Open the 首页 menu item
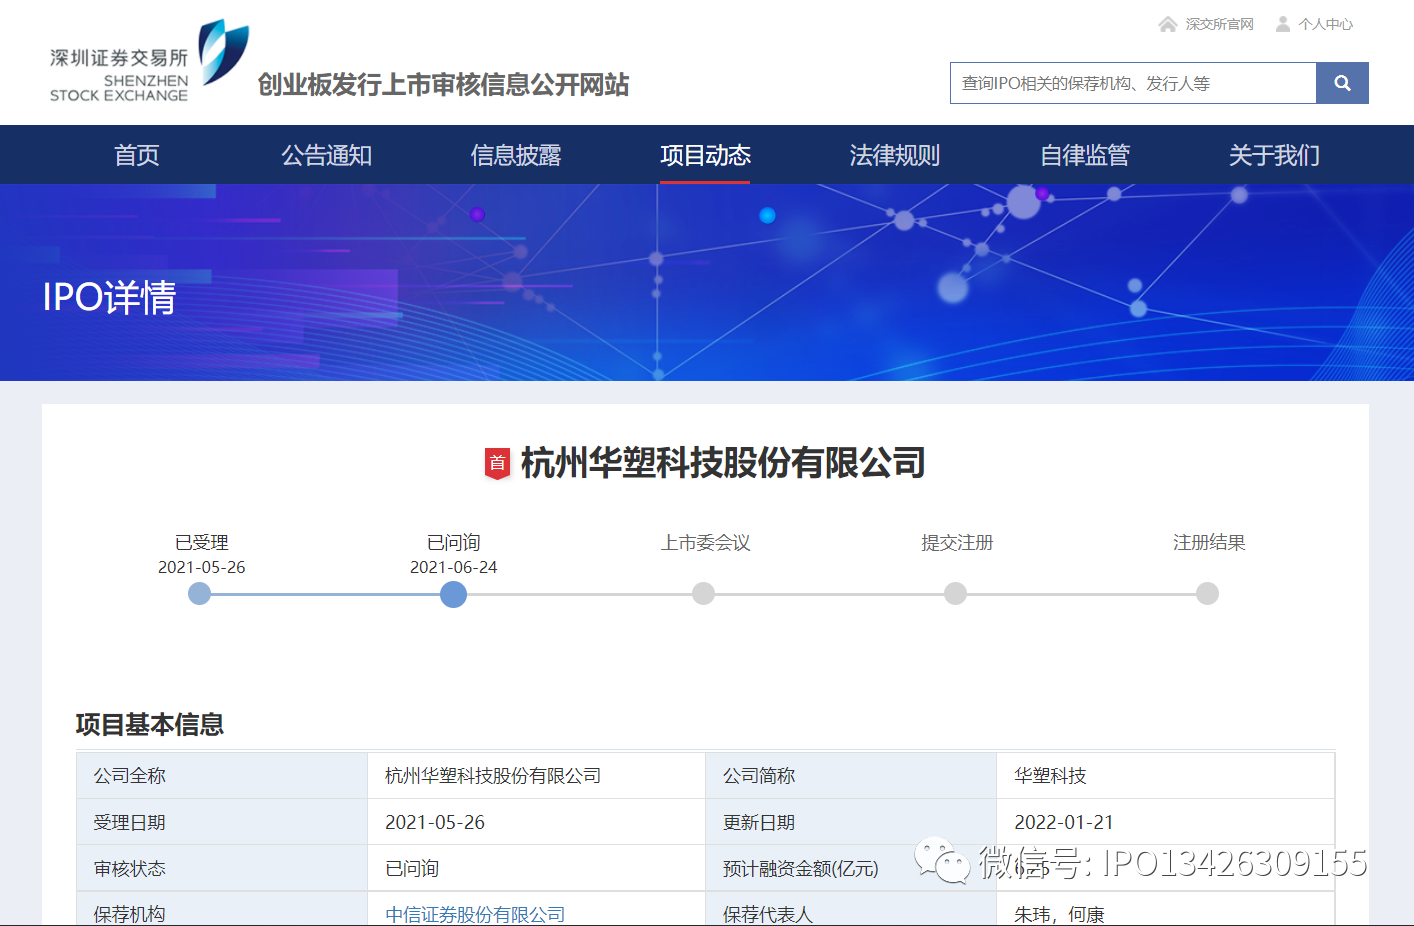1414x926 pixels. coord(137,155)
